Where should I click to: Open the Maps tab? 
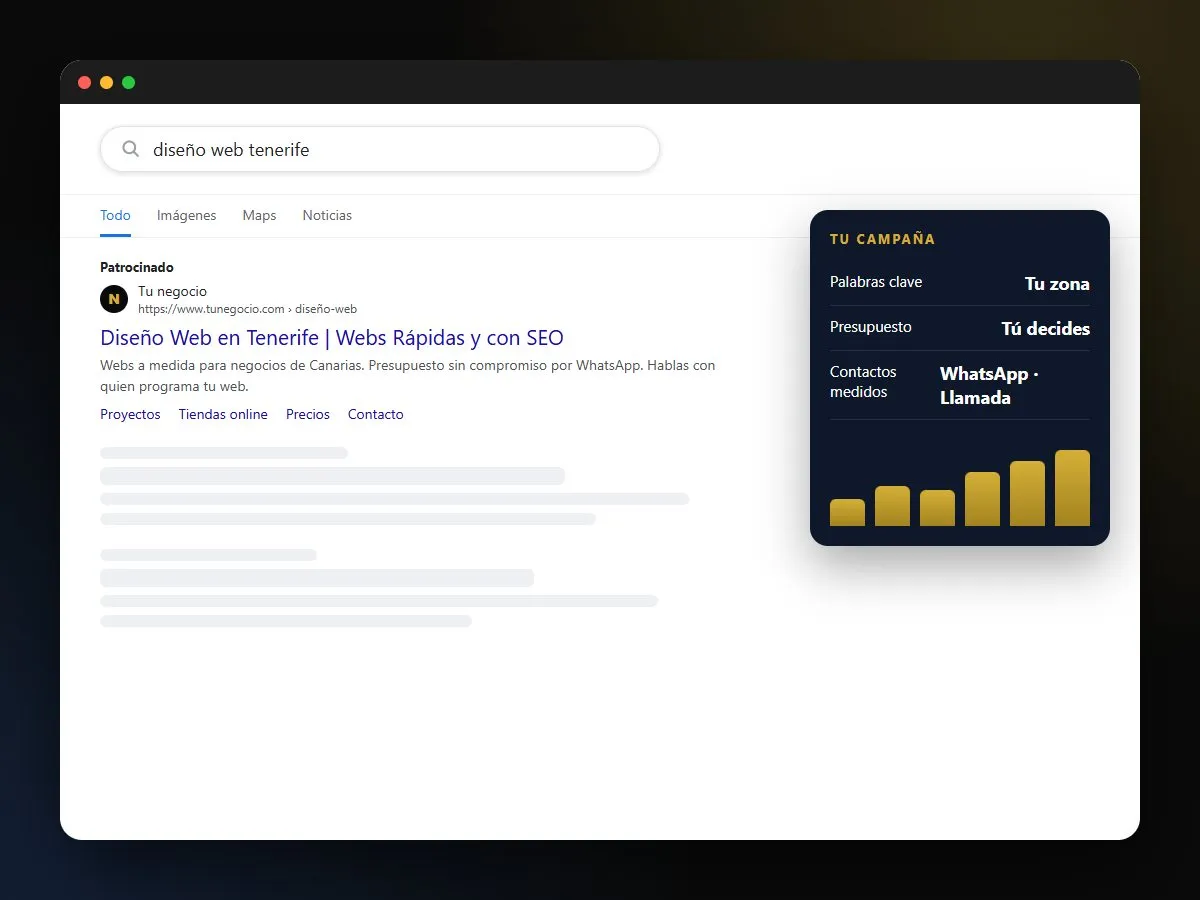coord(259,215)
